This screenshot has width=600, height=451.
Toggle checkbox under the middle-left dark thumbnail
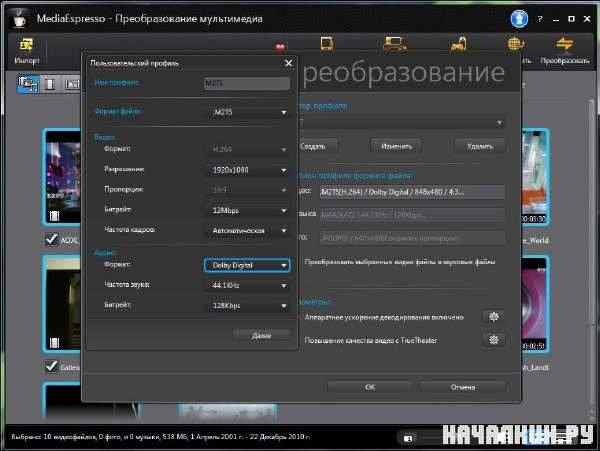click(x=51, y=366)
